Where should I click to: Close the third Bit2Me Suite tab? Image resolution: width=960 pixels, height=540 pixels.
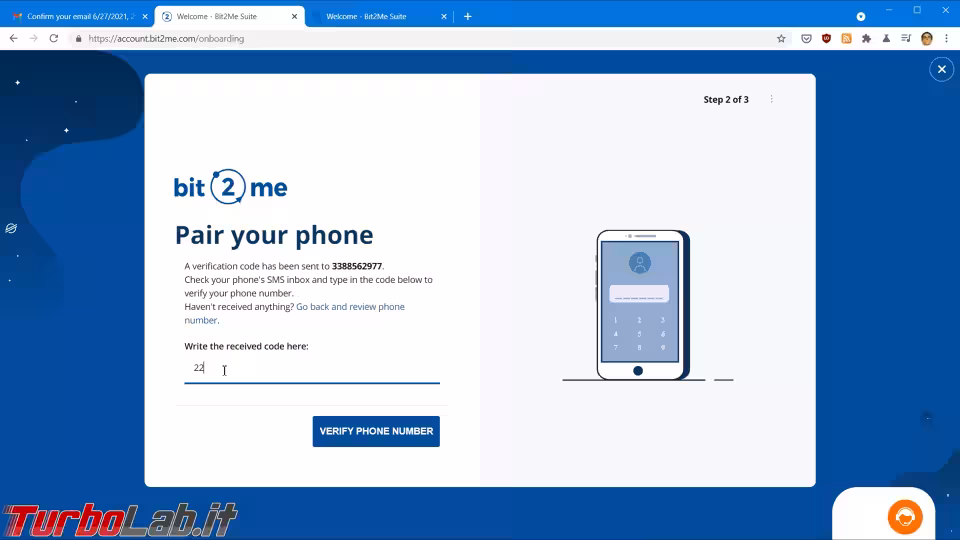pyautogui.click(x=444, y=17)
